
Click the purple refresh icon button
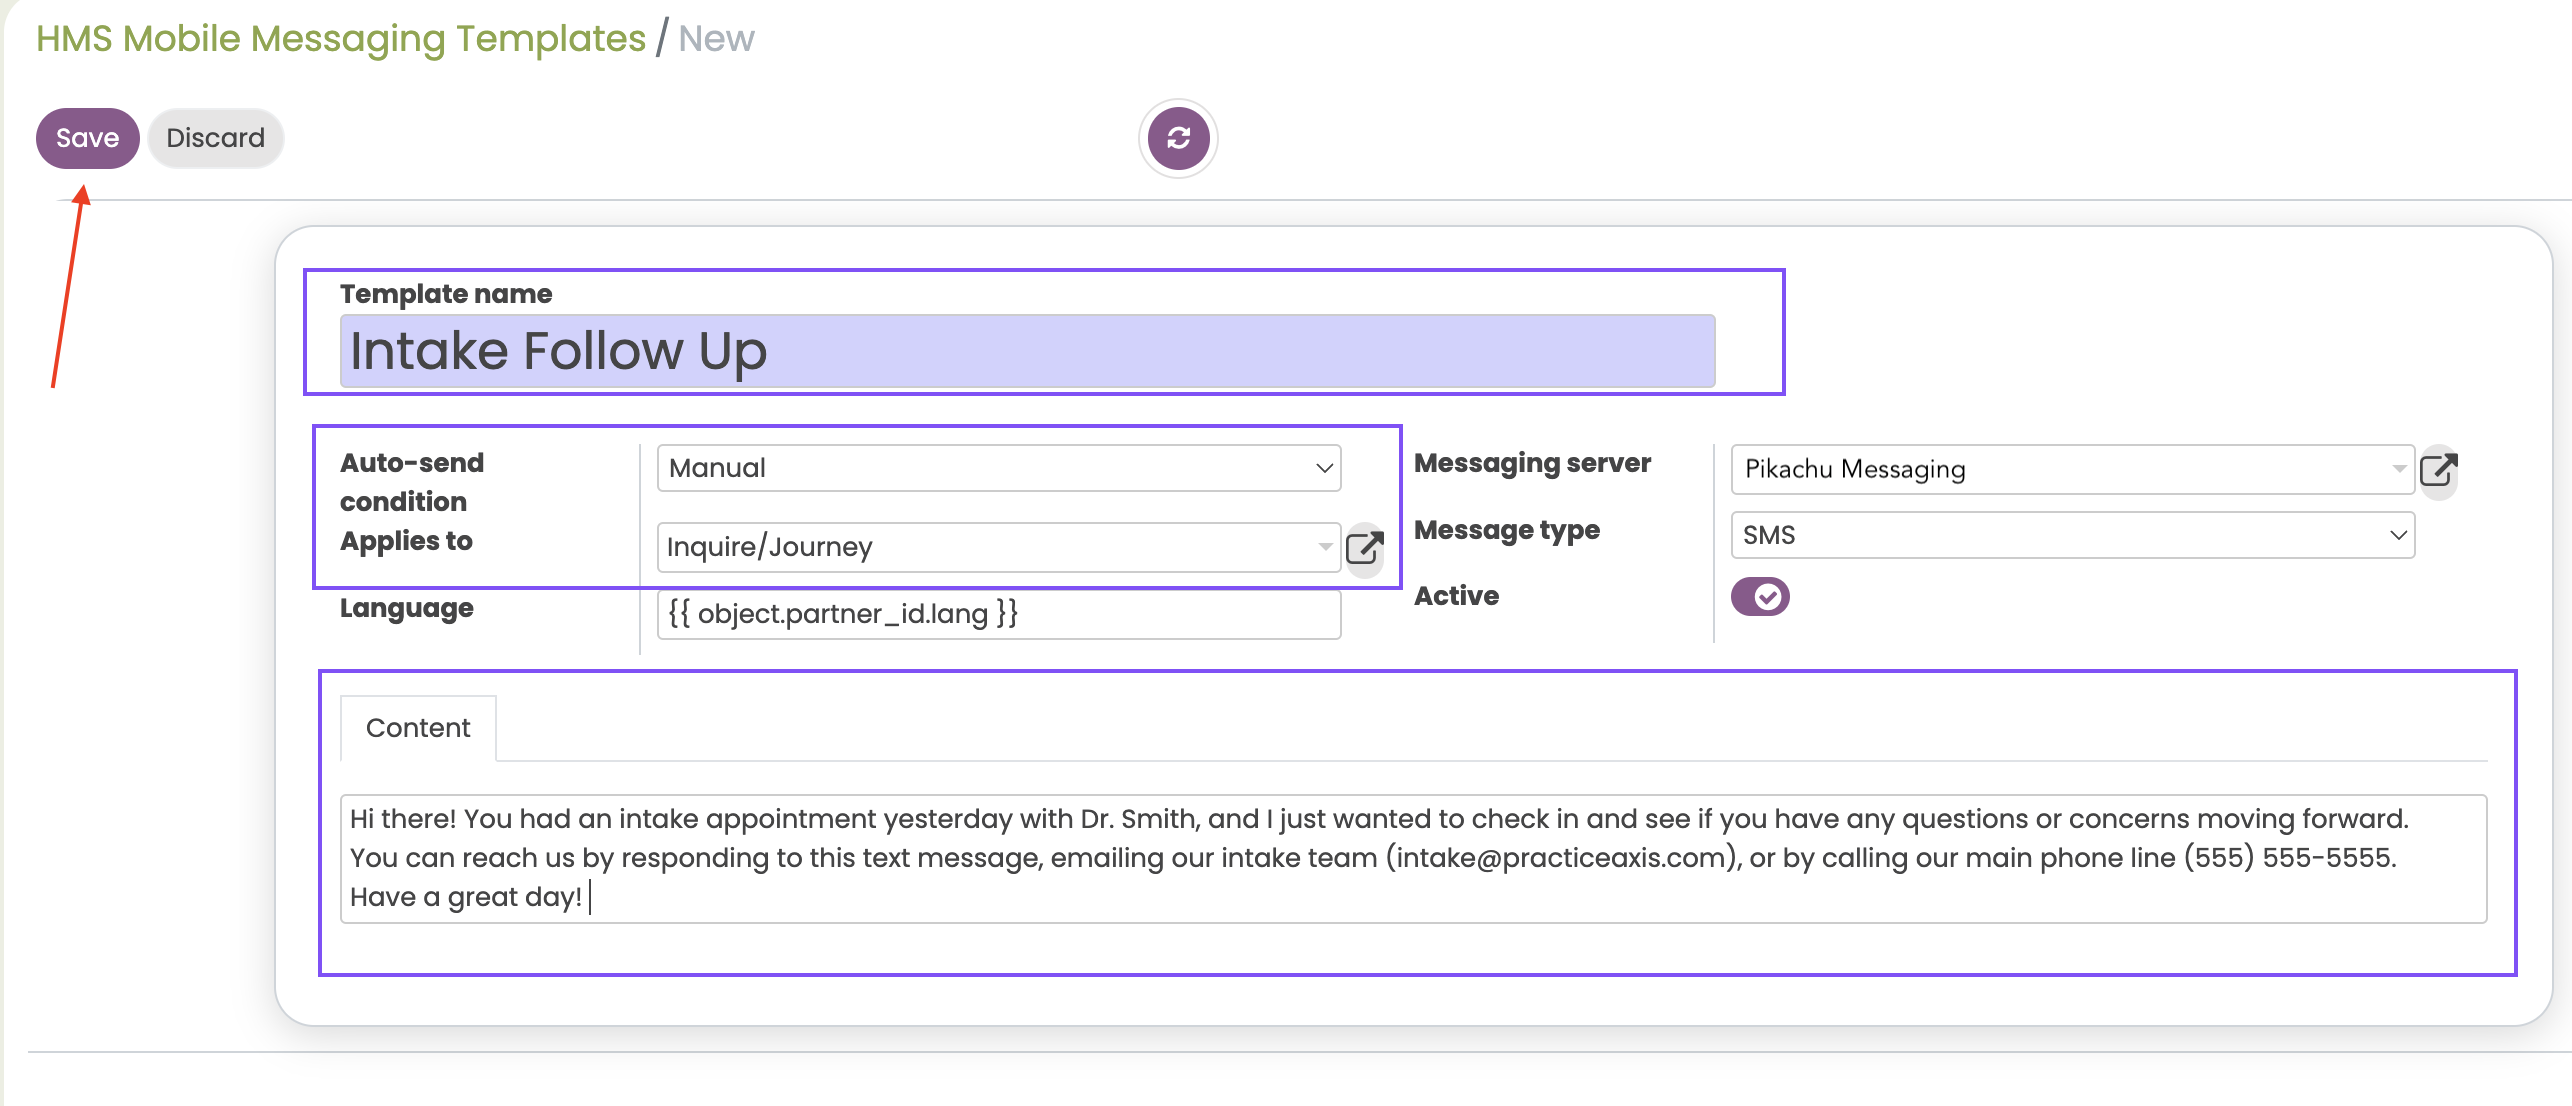pos(1178,138)
